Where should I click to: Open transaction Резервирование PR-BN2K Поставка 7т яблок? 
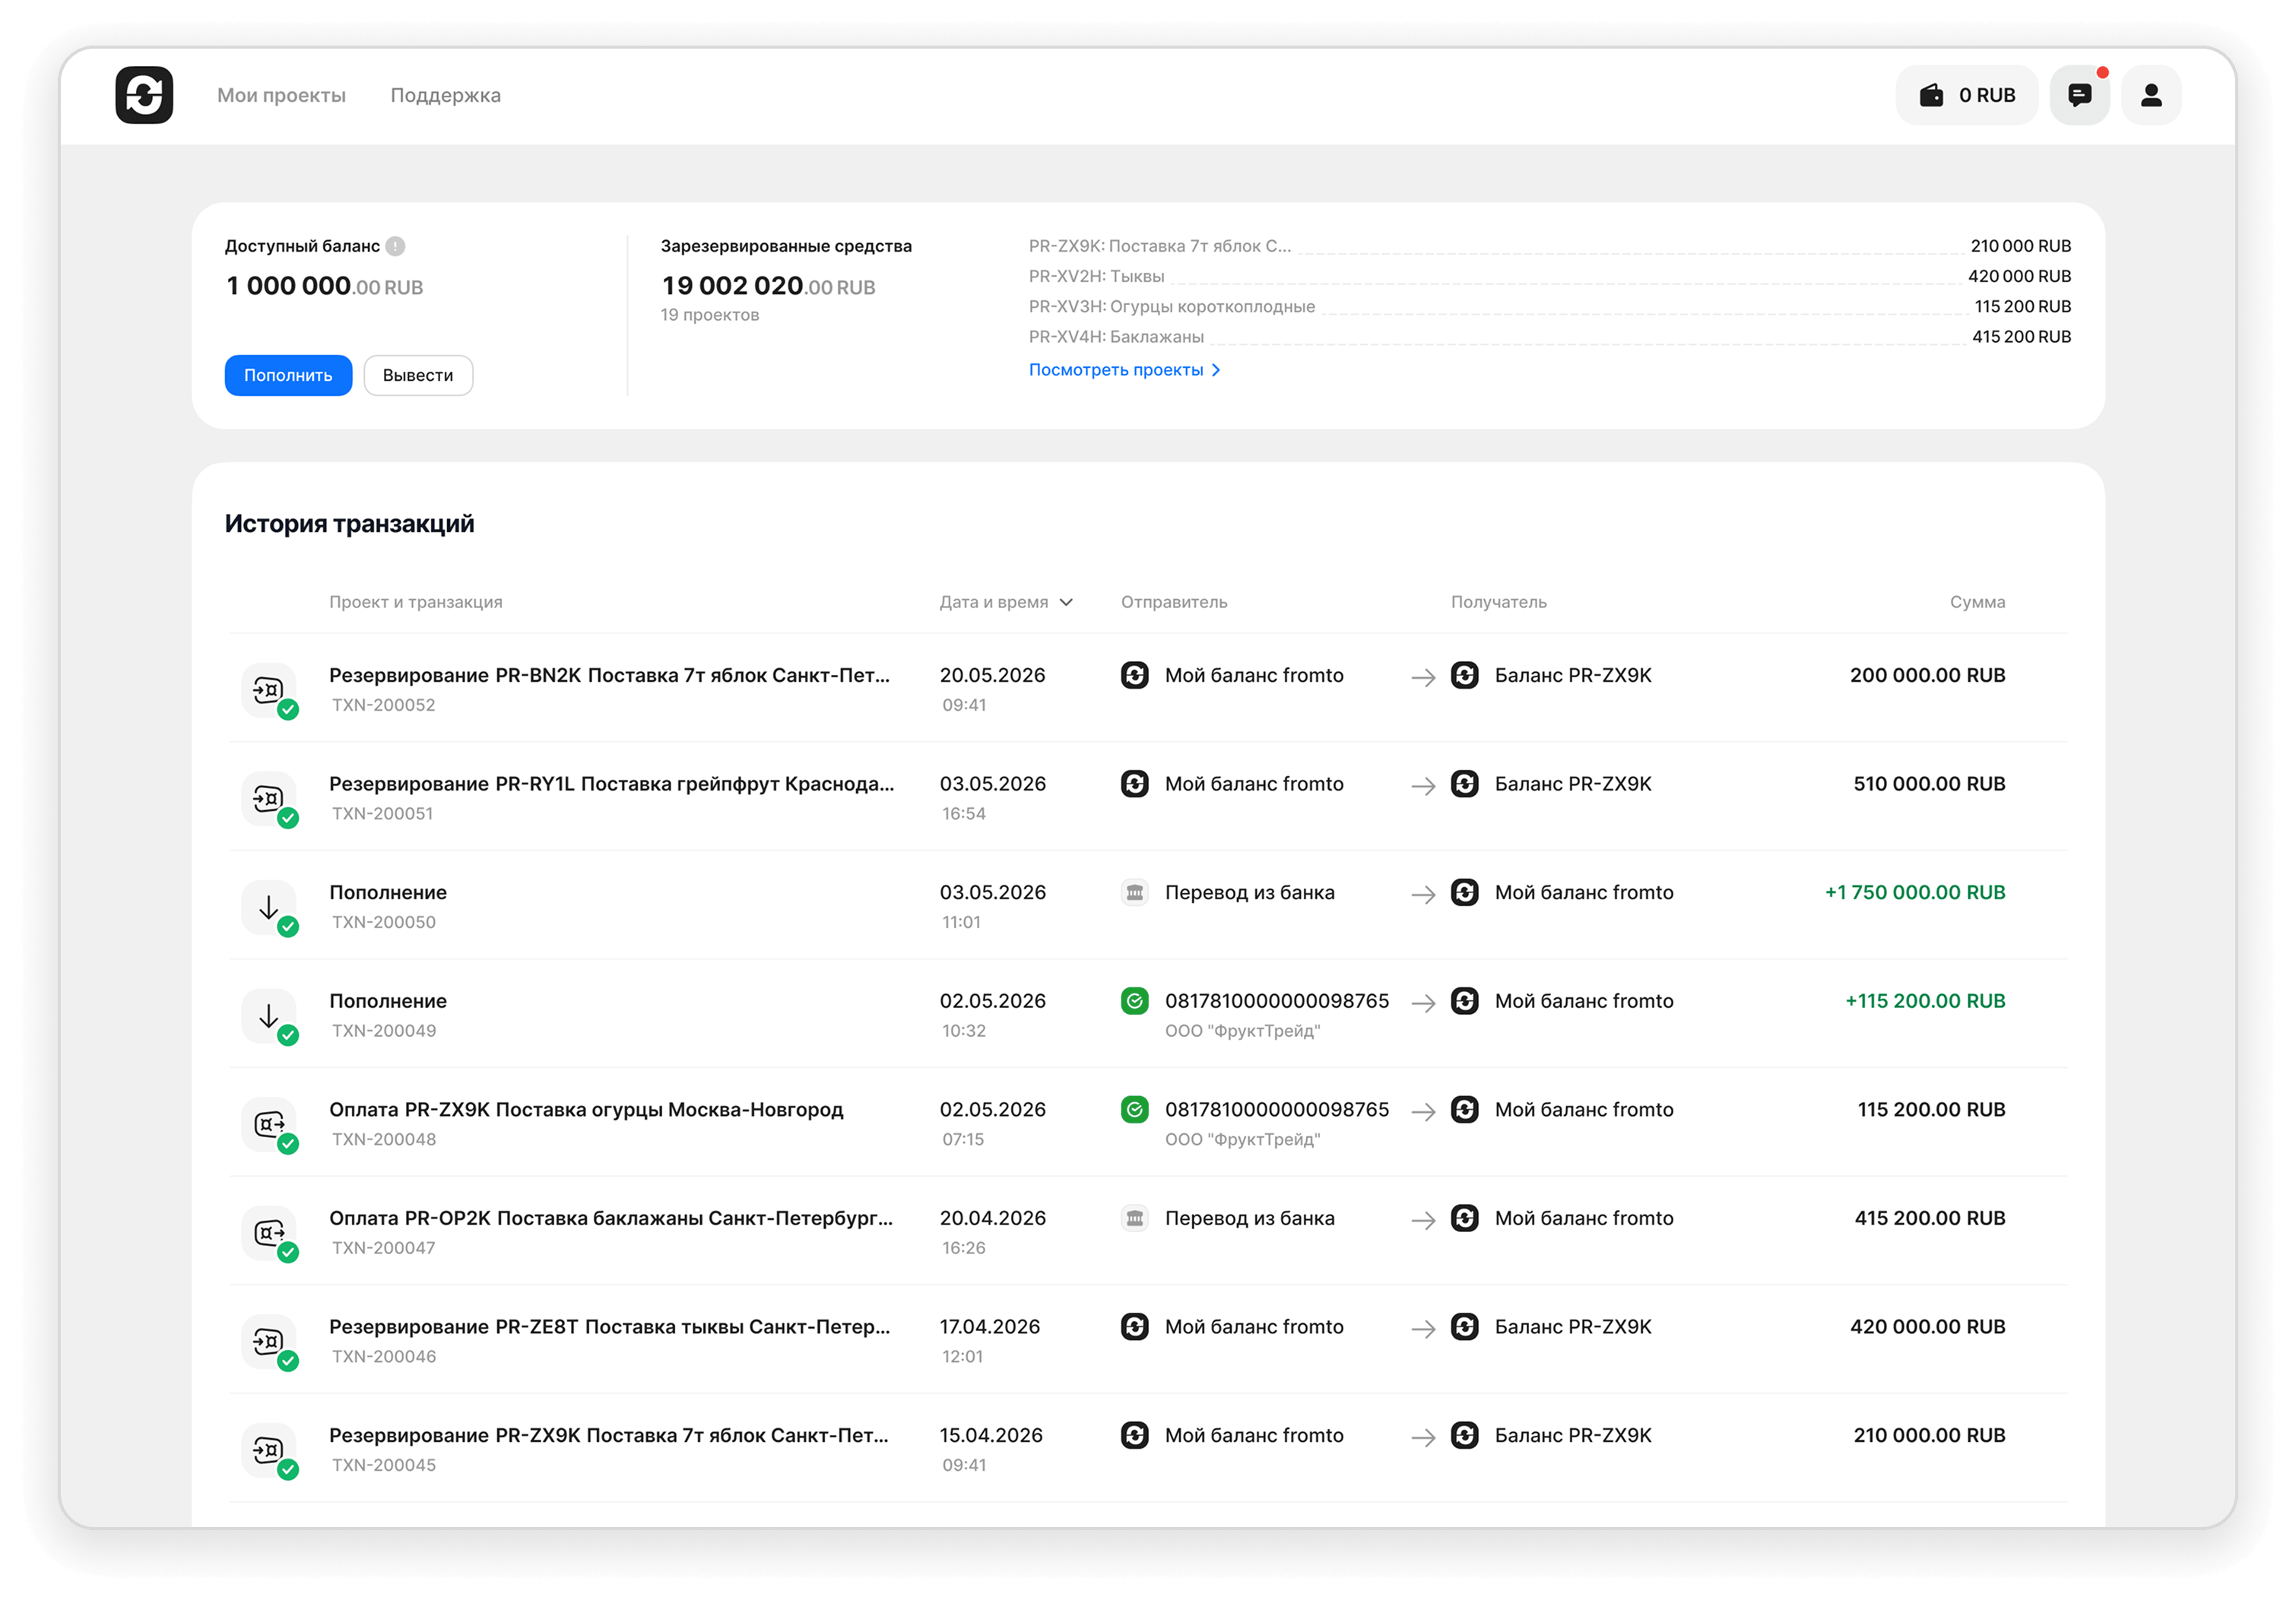tap(609, 675)
